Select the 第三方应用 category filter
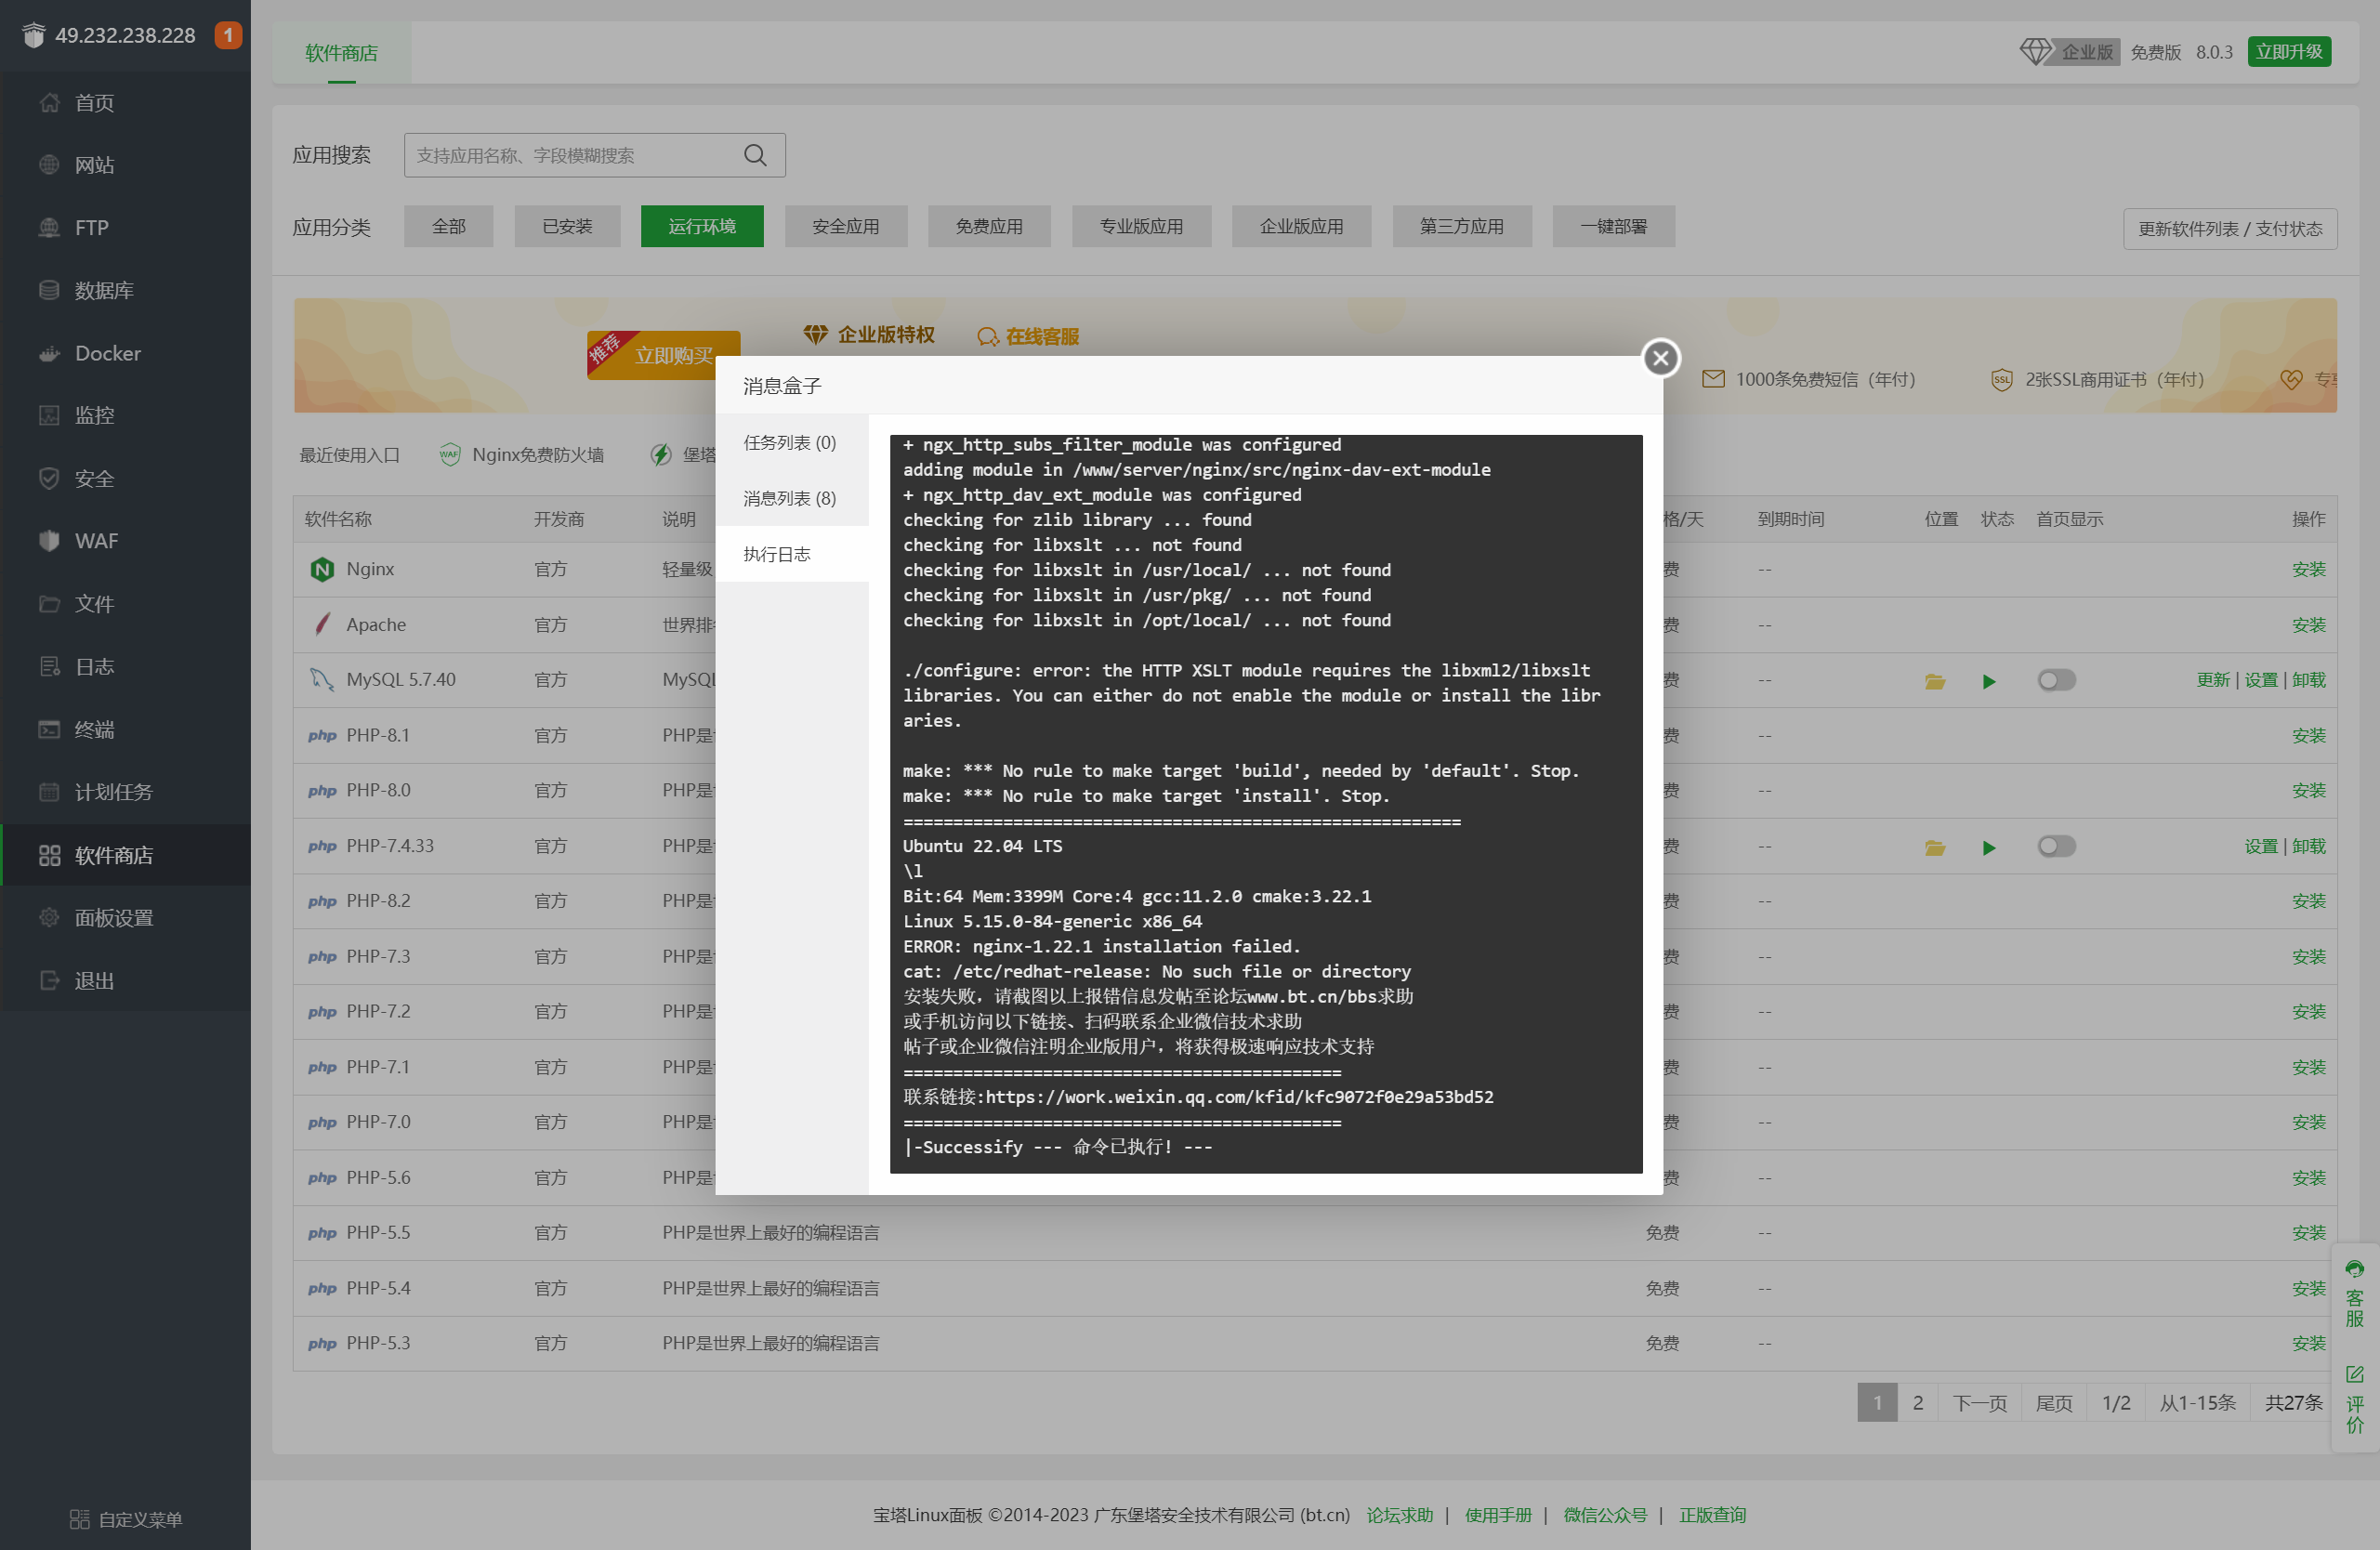Viewport: 2380px width, 1550px height. click(x=1461, y=226)
